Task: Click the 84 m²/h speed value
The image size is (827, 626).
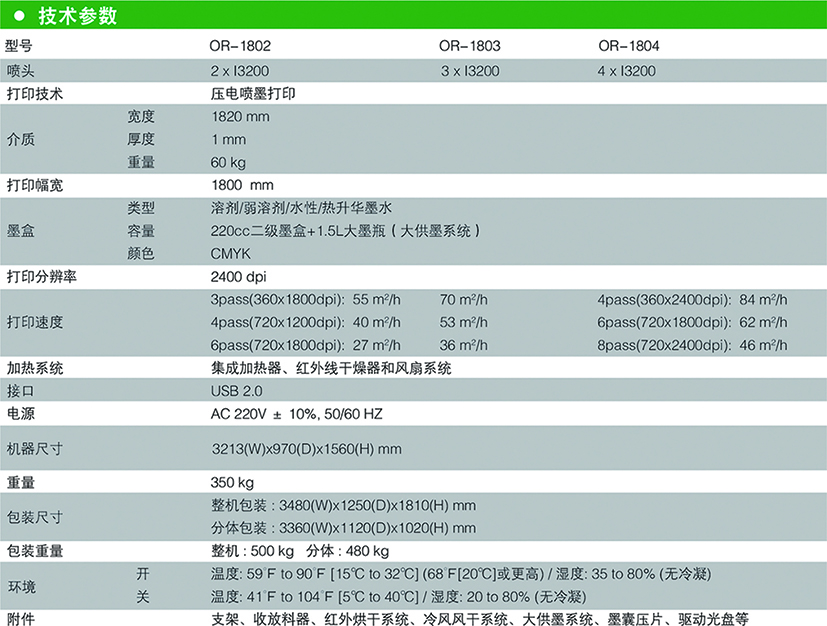Action: (763, 299)
